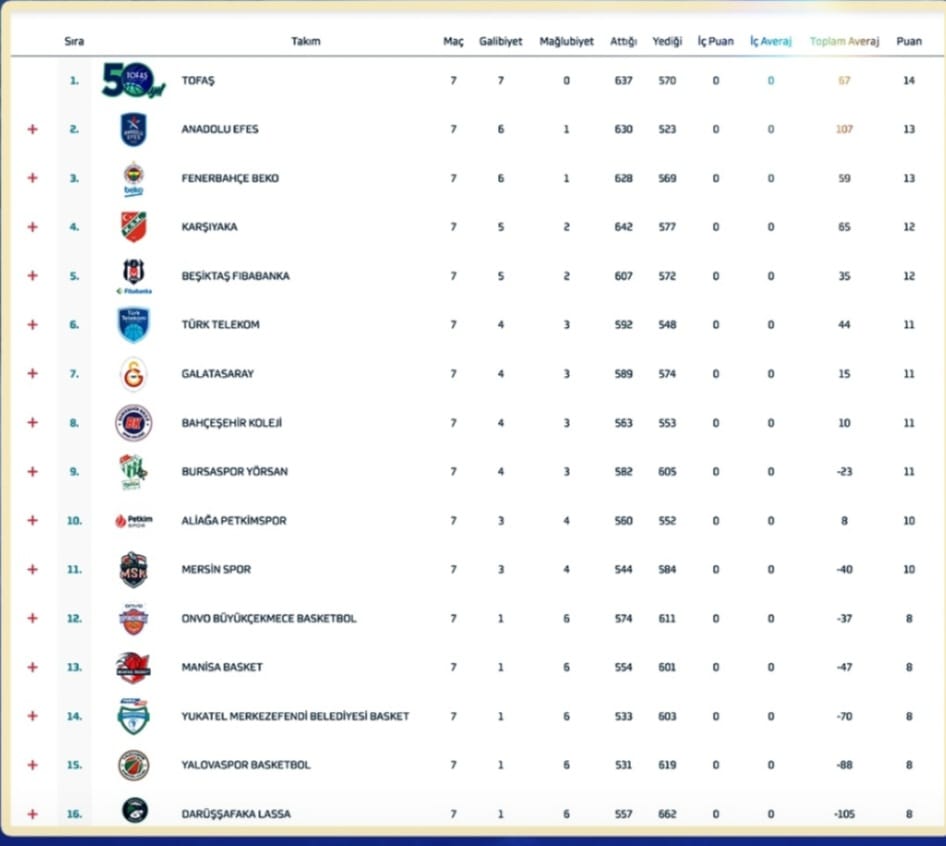Expand the Manisa Basket row

tap(32, 667)
